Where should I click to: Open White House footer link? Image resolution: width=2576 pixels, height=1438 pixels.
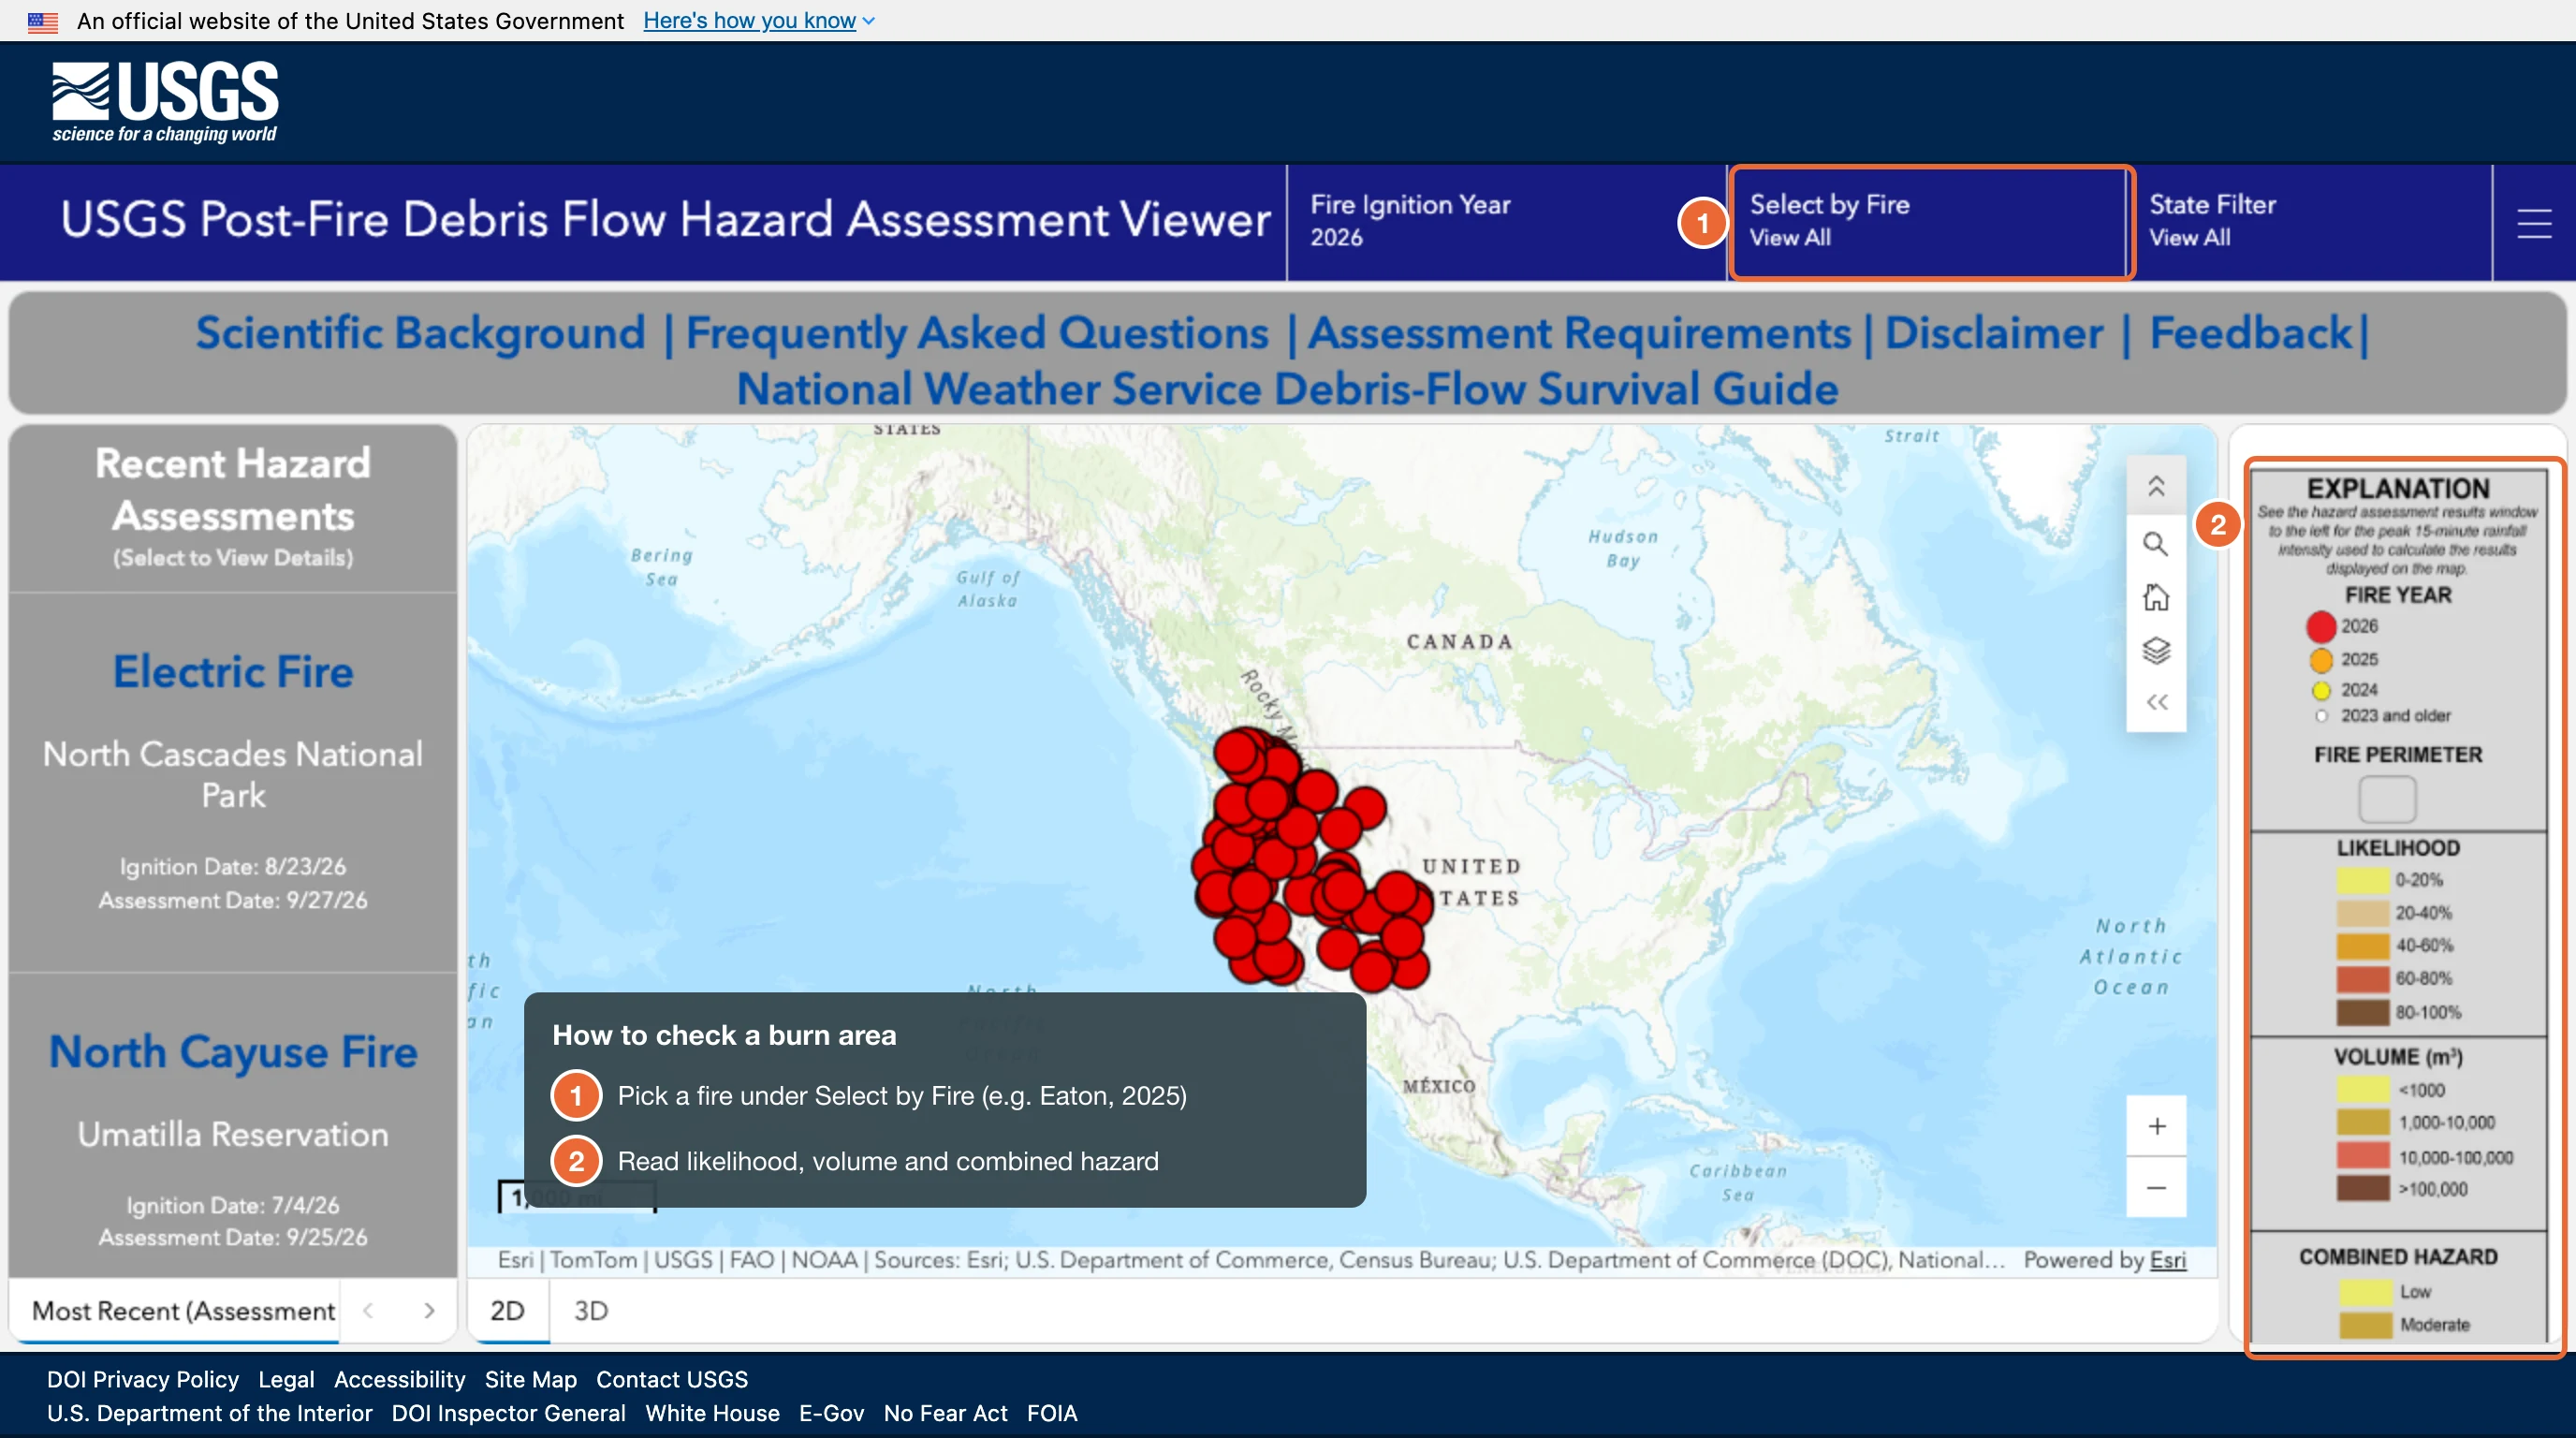click(712, 1413)
